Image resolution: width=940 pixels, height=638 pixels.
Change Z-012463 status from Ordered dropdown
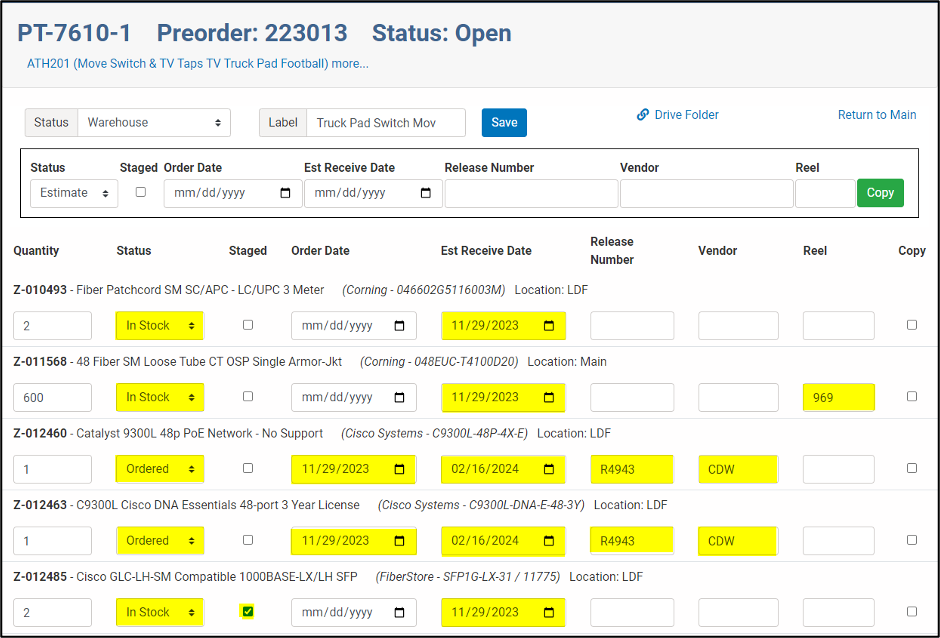tap(159, 541)
